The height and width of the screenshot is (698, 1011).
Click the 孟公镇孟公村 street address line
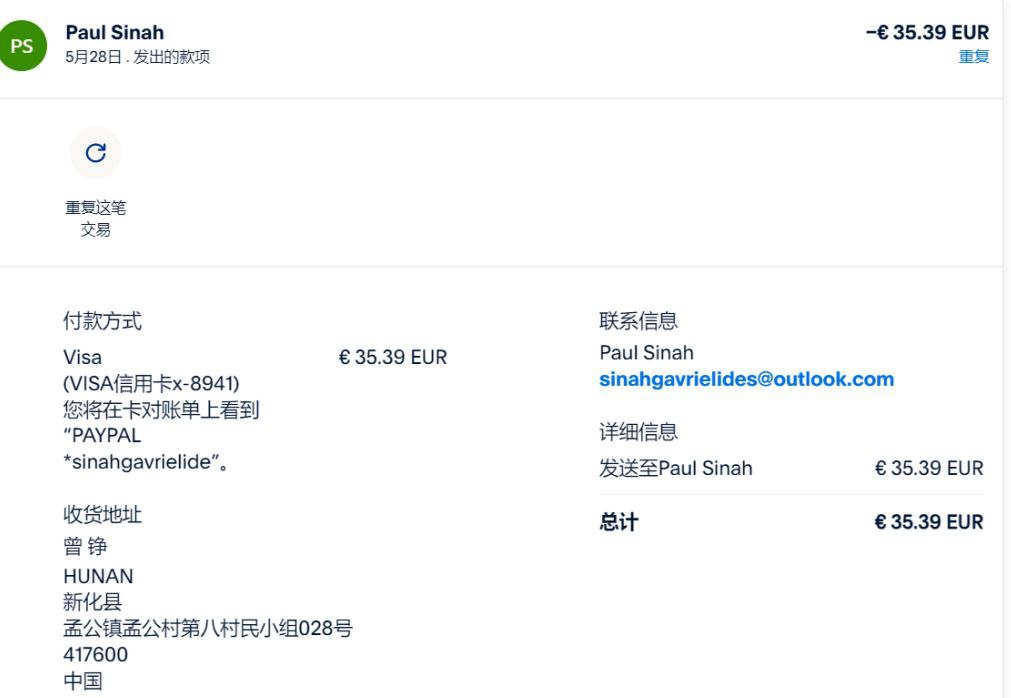point(207,629)
